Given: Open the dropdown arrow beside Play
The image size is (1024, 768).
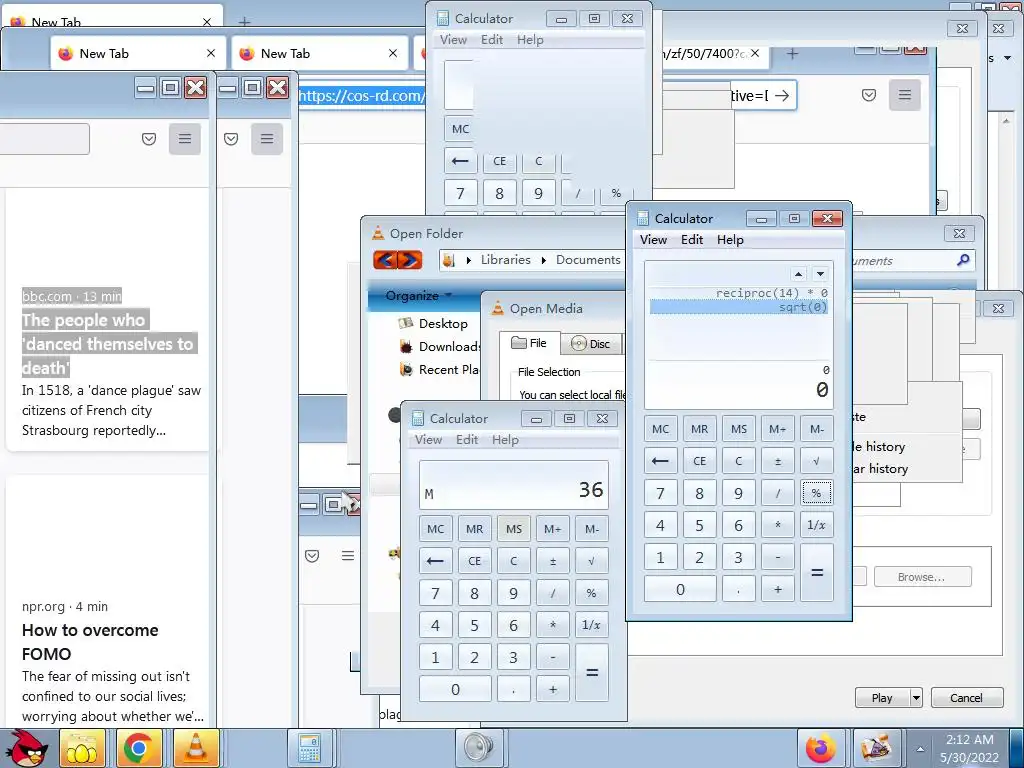Looking at the screenshot, I should [916, 698].
